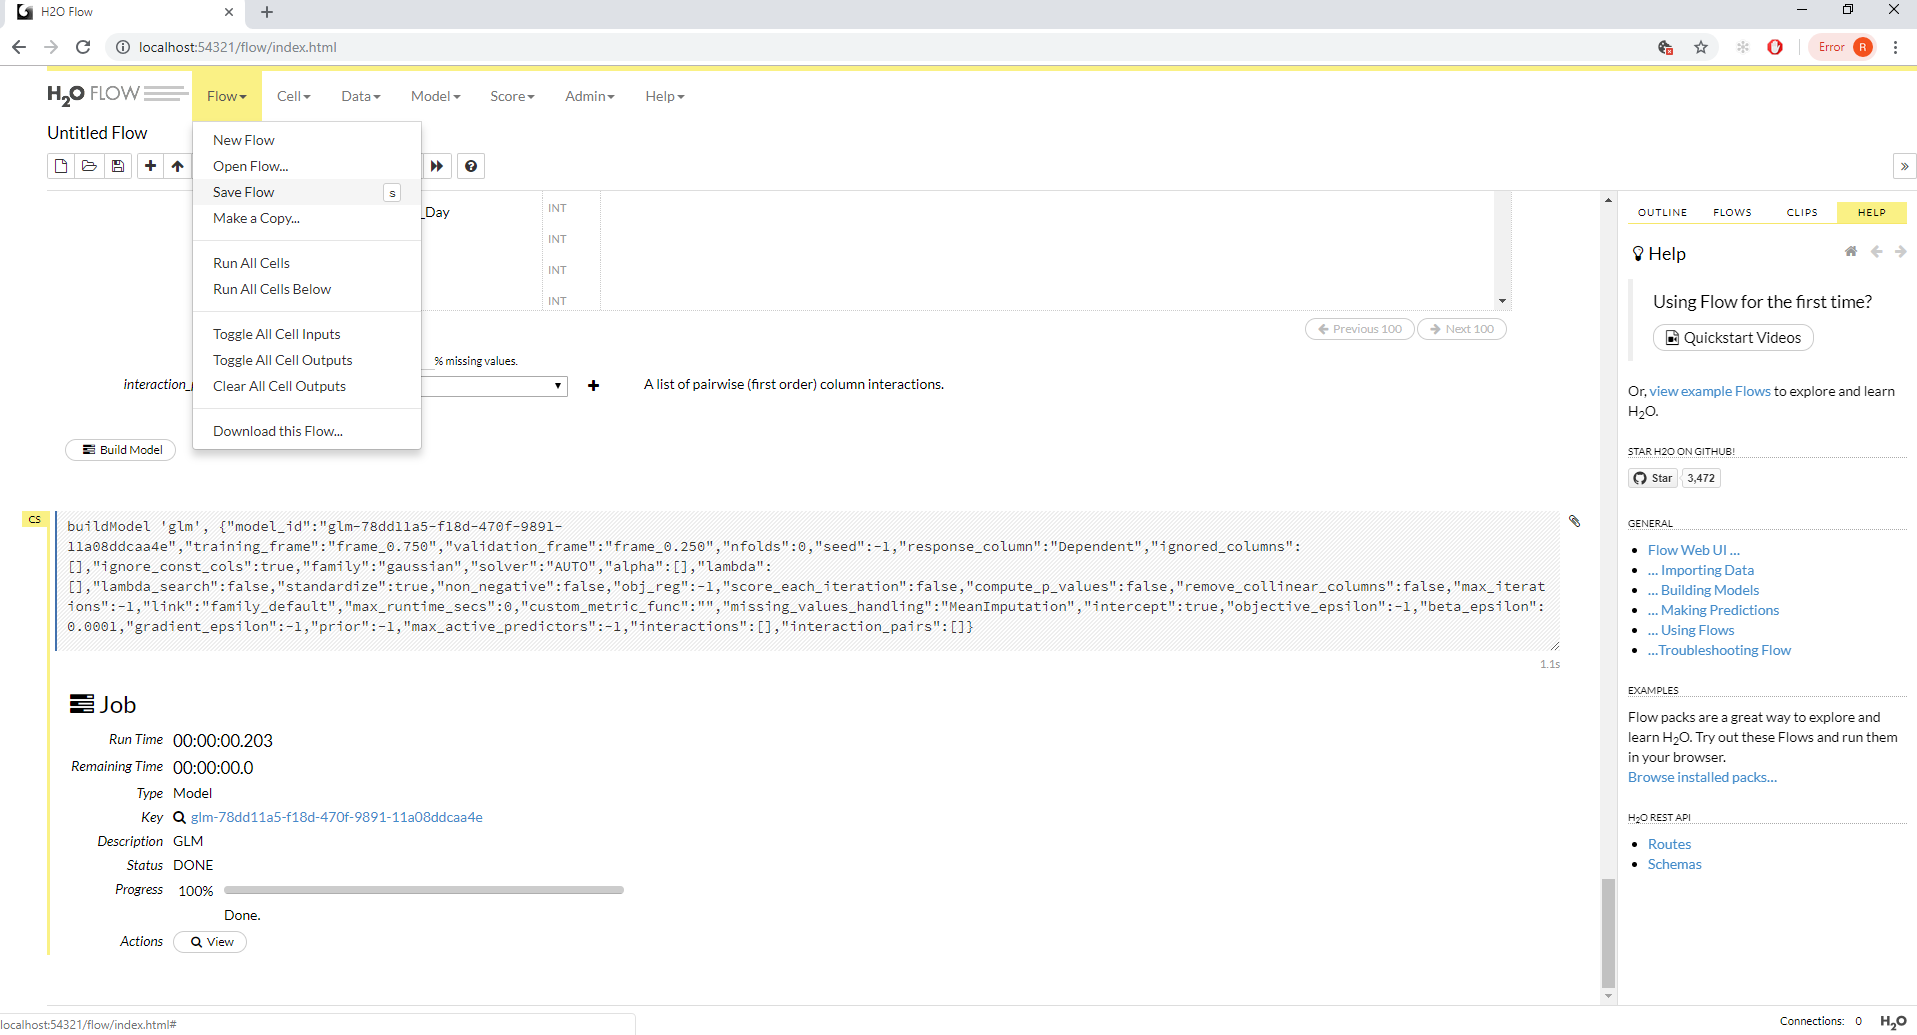The width and height of the screenshot is (1917, 1035).
Task: Click the toolbar help question mark icon
Action: pyautogui.click(x=471, y=166)
